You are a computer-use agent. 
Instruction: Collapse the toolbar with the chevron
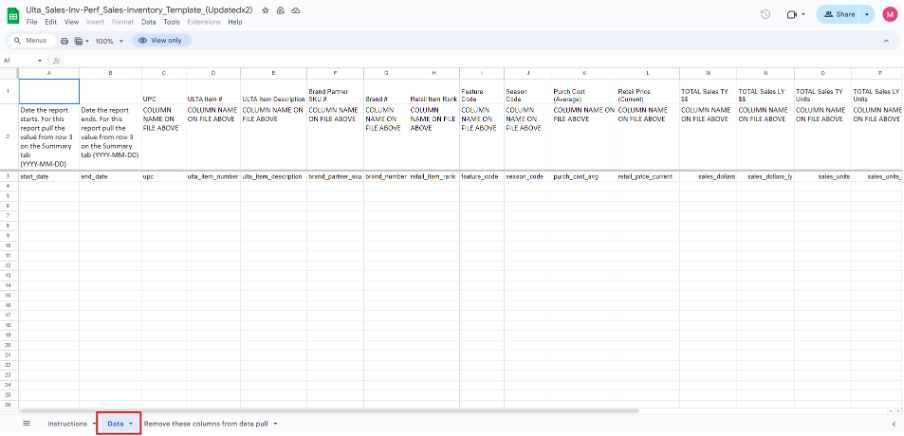point(885,41)
